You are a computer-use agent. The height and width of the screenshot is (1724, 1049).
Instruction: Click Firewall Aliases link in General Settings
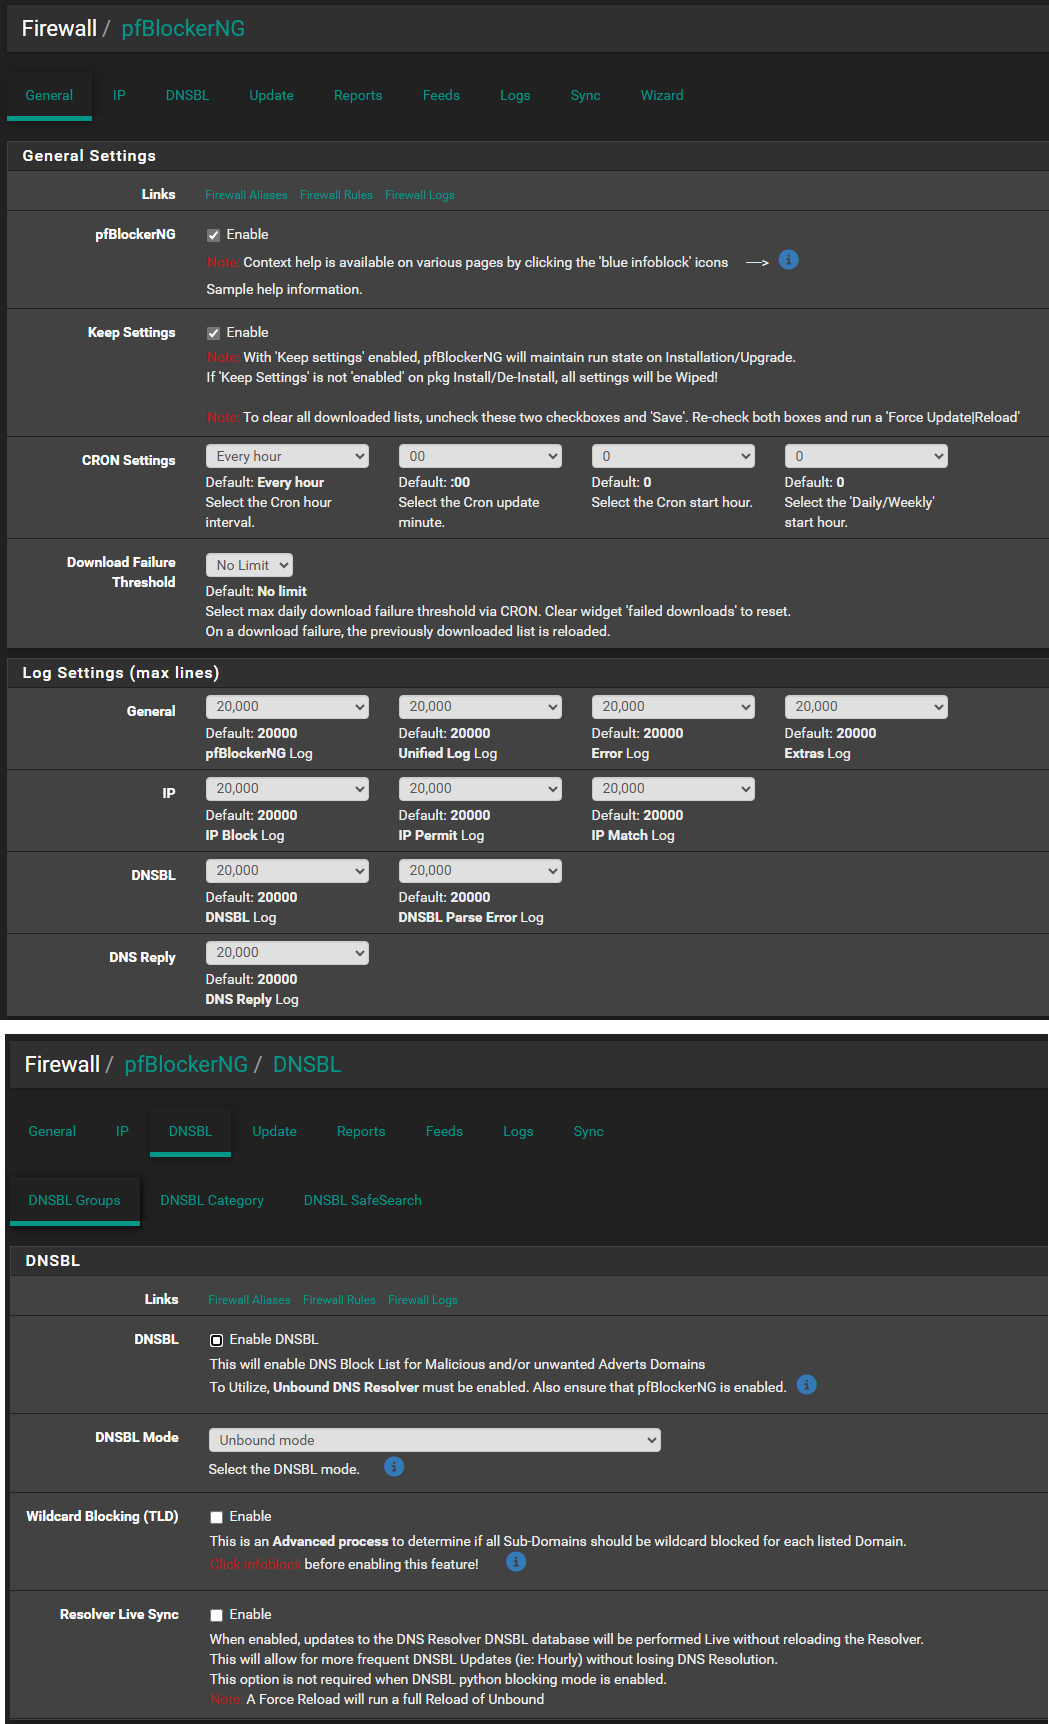246,196
